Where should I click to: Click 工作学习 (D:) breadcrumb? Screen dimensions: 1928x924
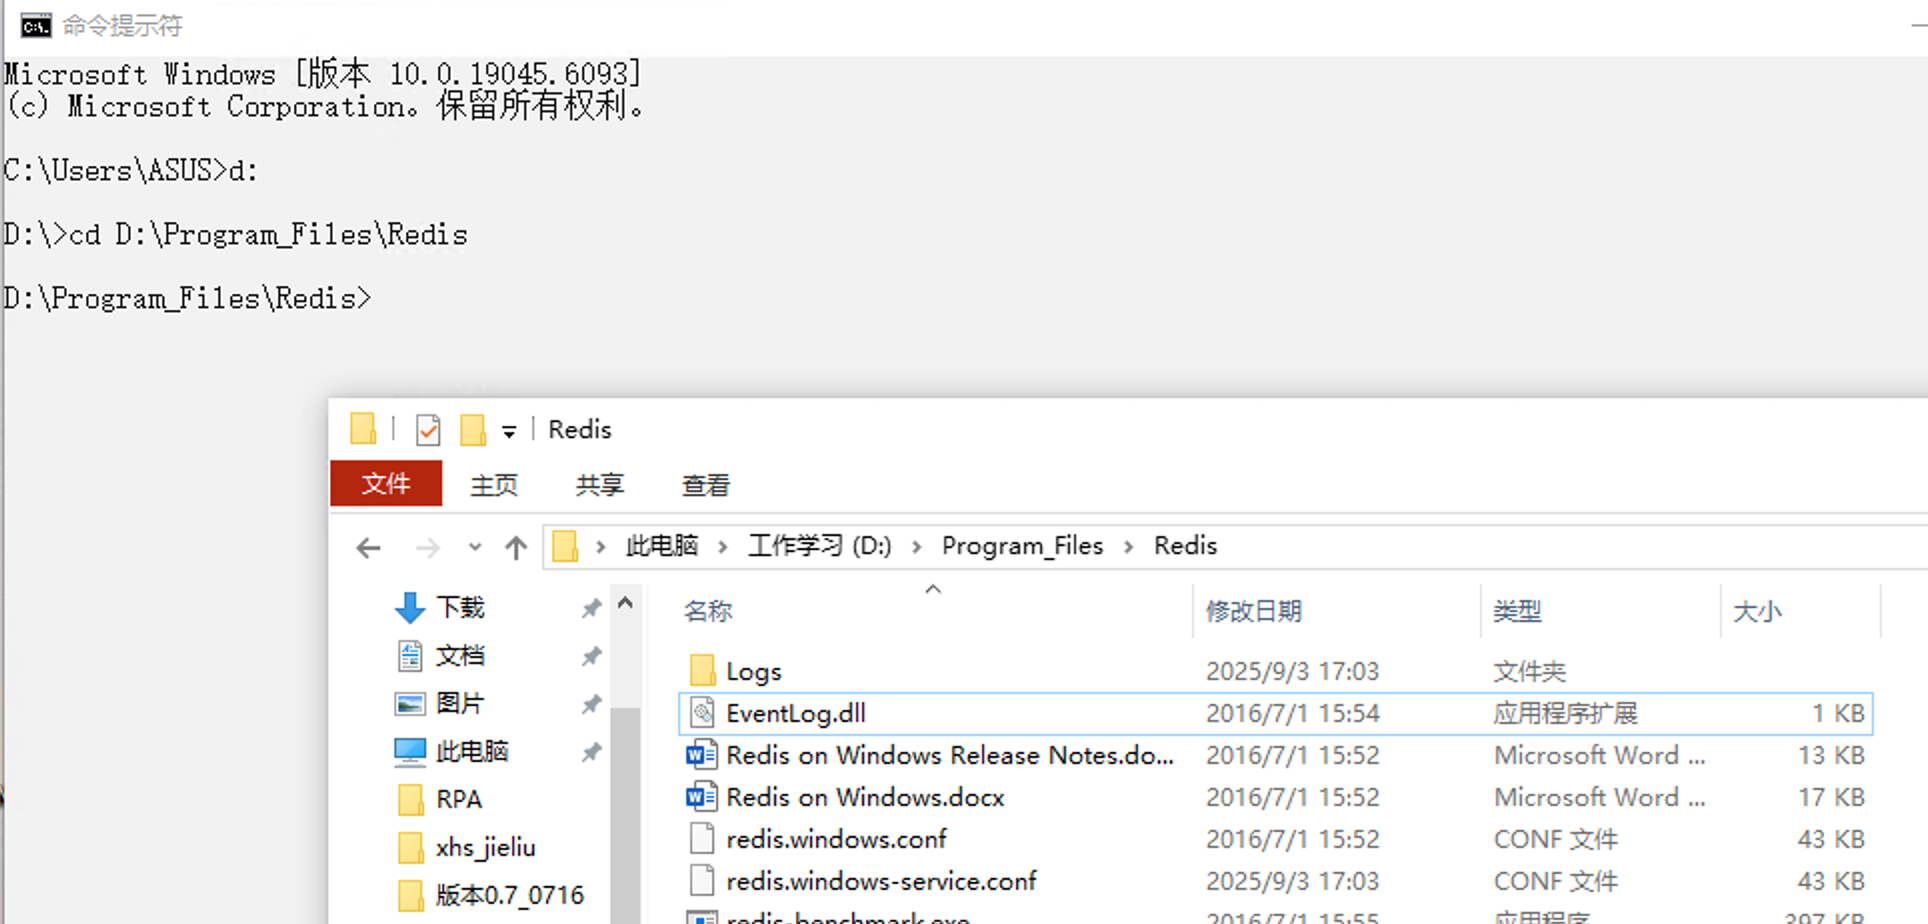point(820,545)
